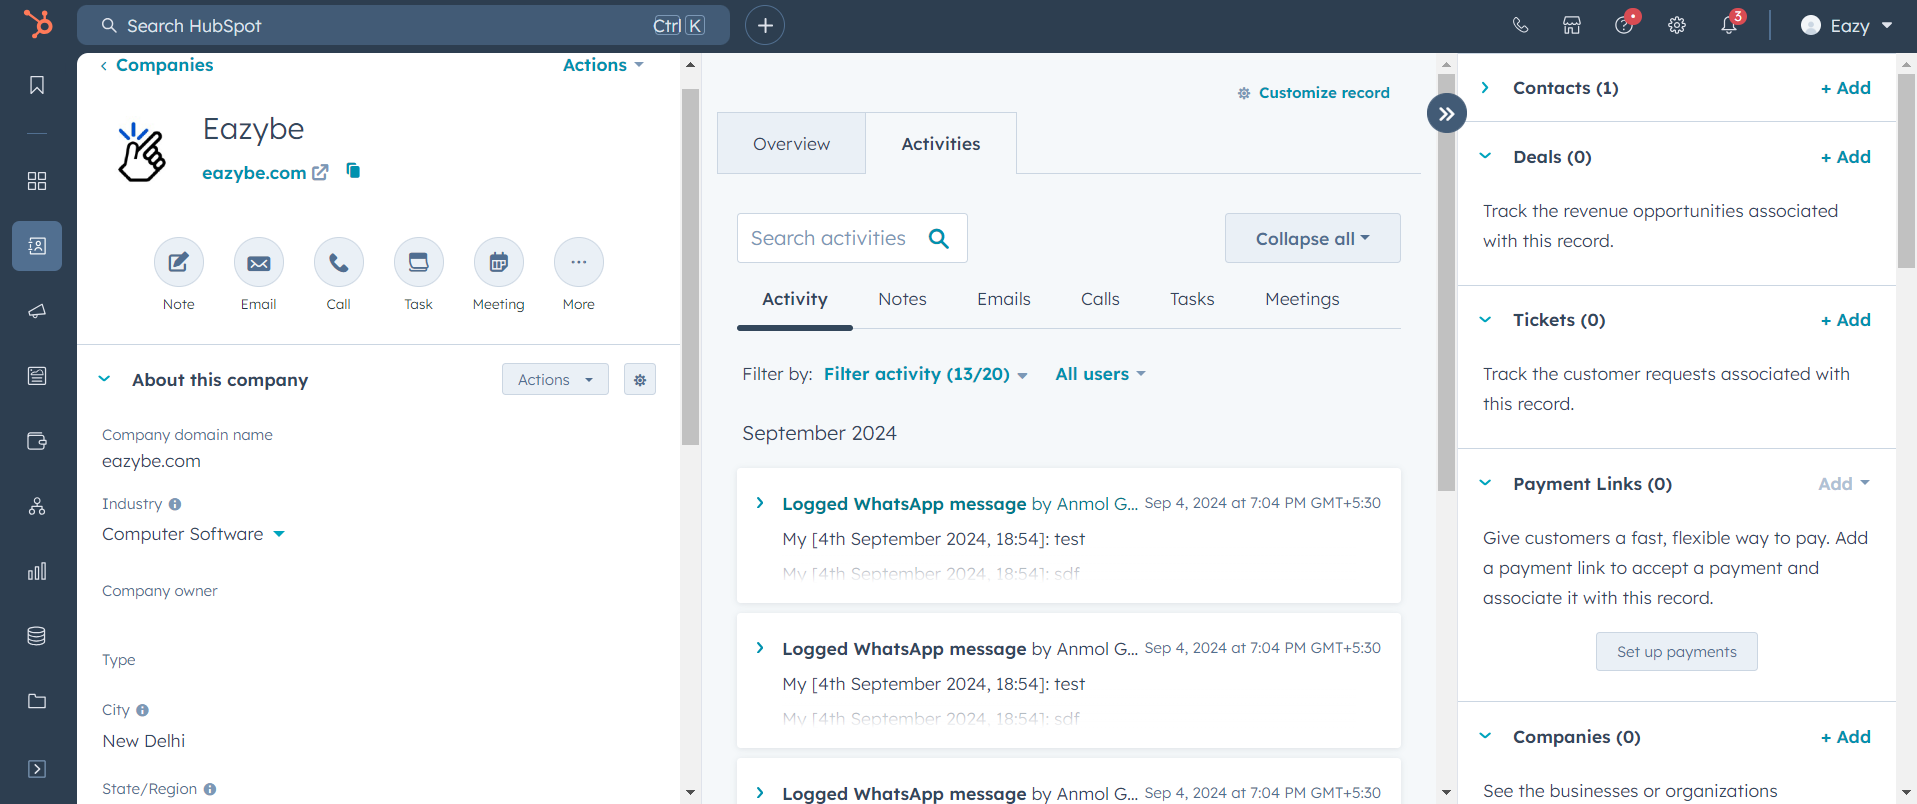
Task: Create a Note for Eazybe
Action: (179, 262)
